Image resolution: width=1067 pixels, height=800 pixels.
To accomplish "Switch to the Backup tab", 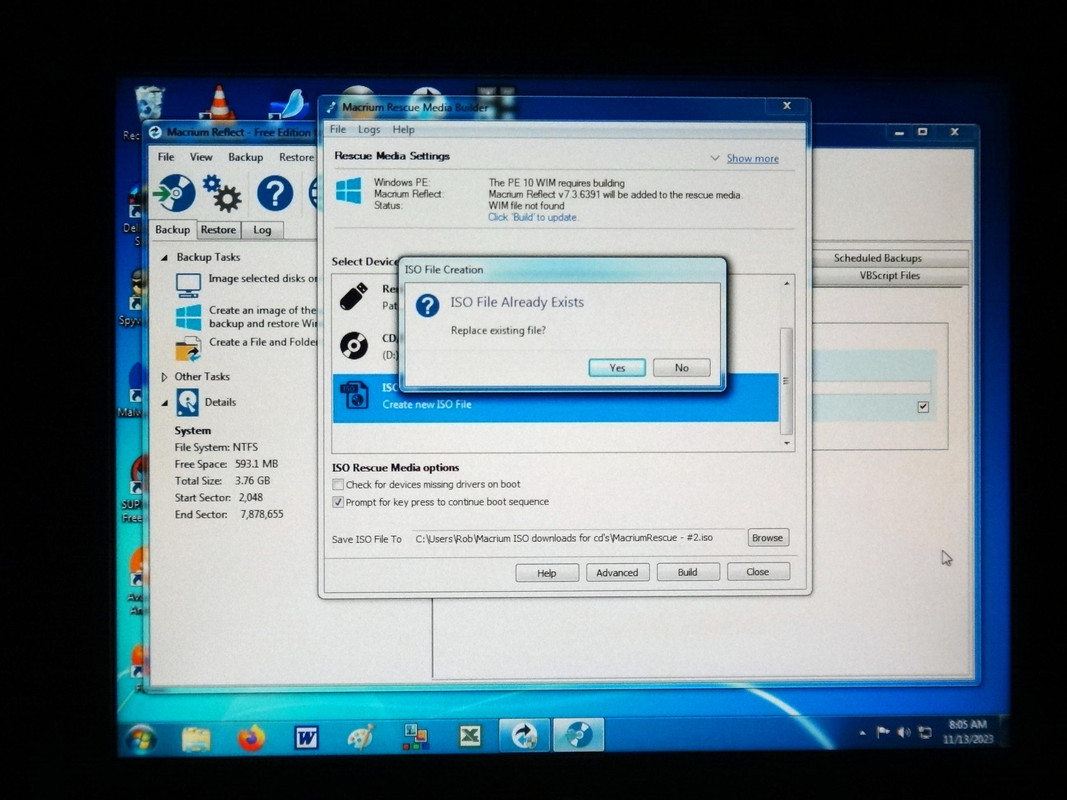I will pos(172,229).
